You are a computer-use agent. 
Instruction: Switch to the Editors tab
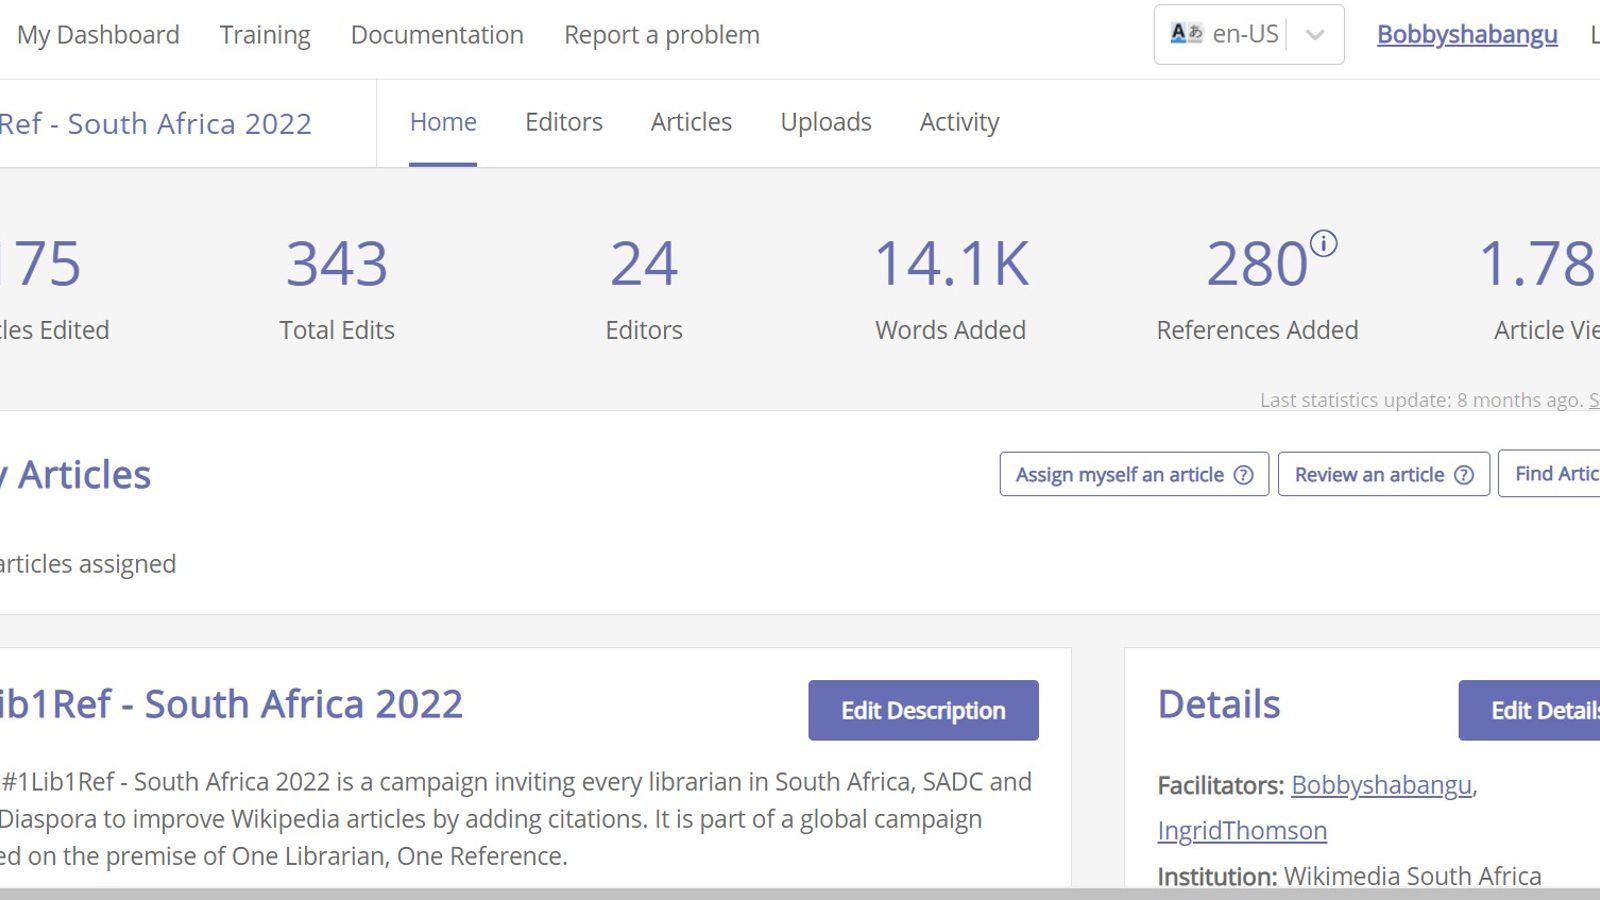click(x=564, y=122)
